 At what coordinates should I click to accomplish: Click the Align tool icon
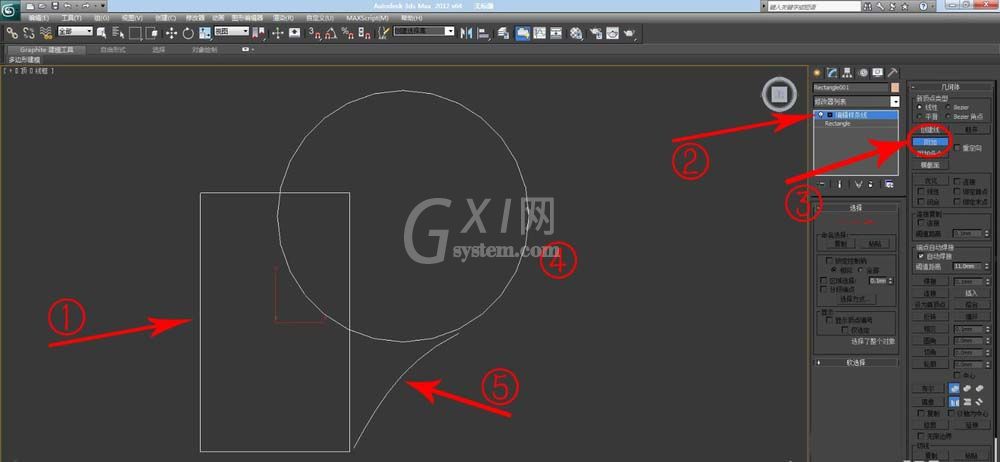click(484, 33)
